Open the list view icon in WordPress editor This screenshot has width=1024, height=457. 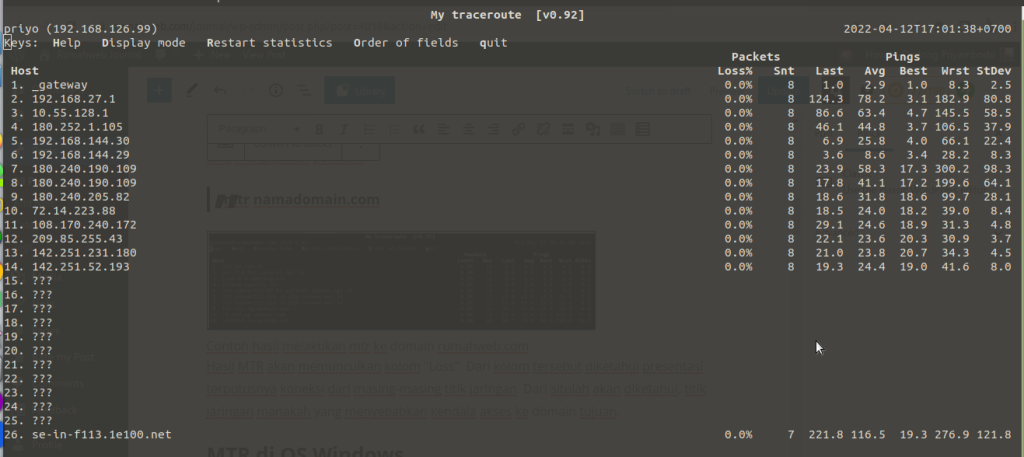pyautogui.click(x=303, y=90)
